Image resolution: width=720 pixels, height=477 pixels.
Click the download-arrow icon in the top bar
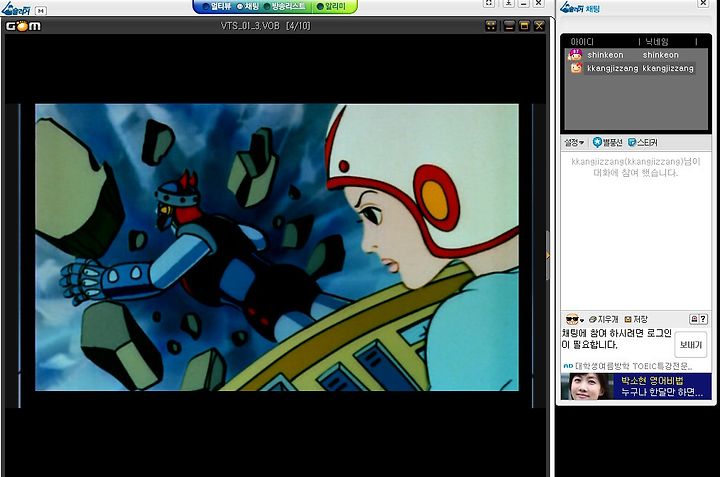coord(508,3)
